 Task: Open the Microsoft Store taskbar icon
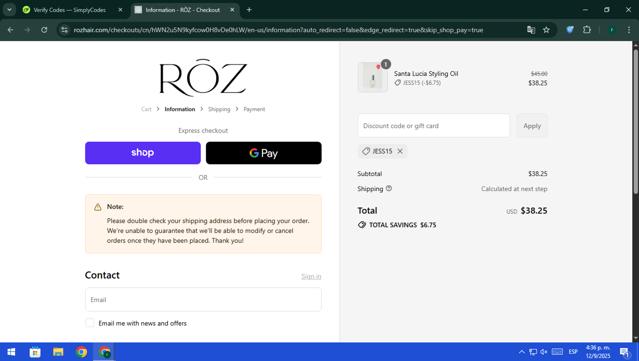click(35, 352)
